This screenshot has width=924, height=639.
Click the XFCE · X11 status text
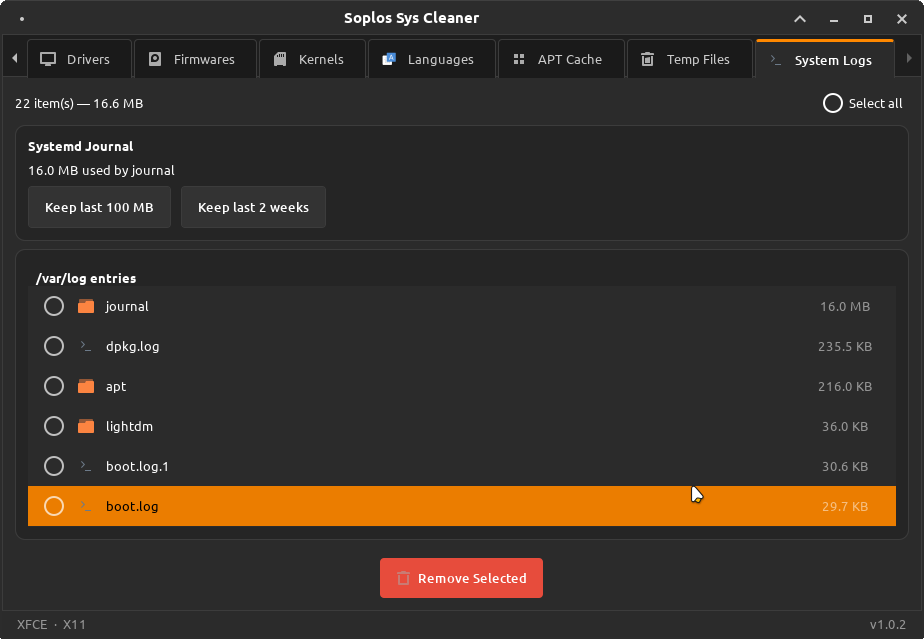click(51, 624)
